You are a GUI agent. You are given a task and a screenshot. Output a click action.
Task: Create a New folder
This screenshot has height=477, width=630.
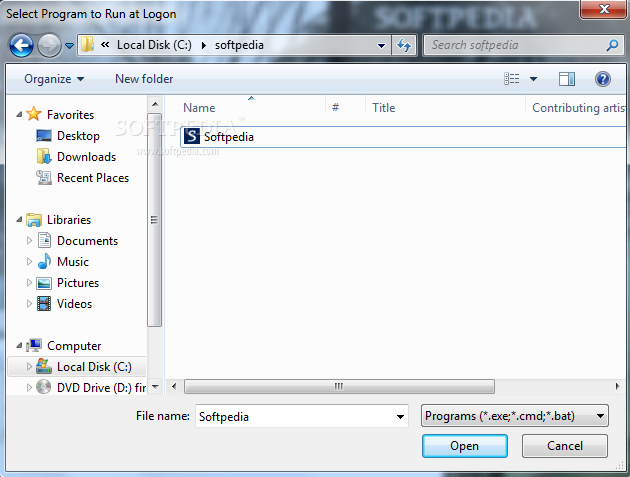(144, 79)
